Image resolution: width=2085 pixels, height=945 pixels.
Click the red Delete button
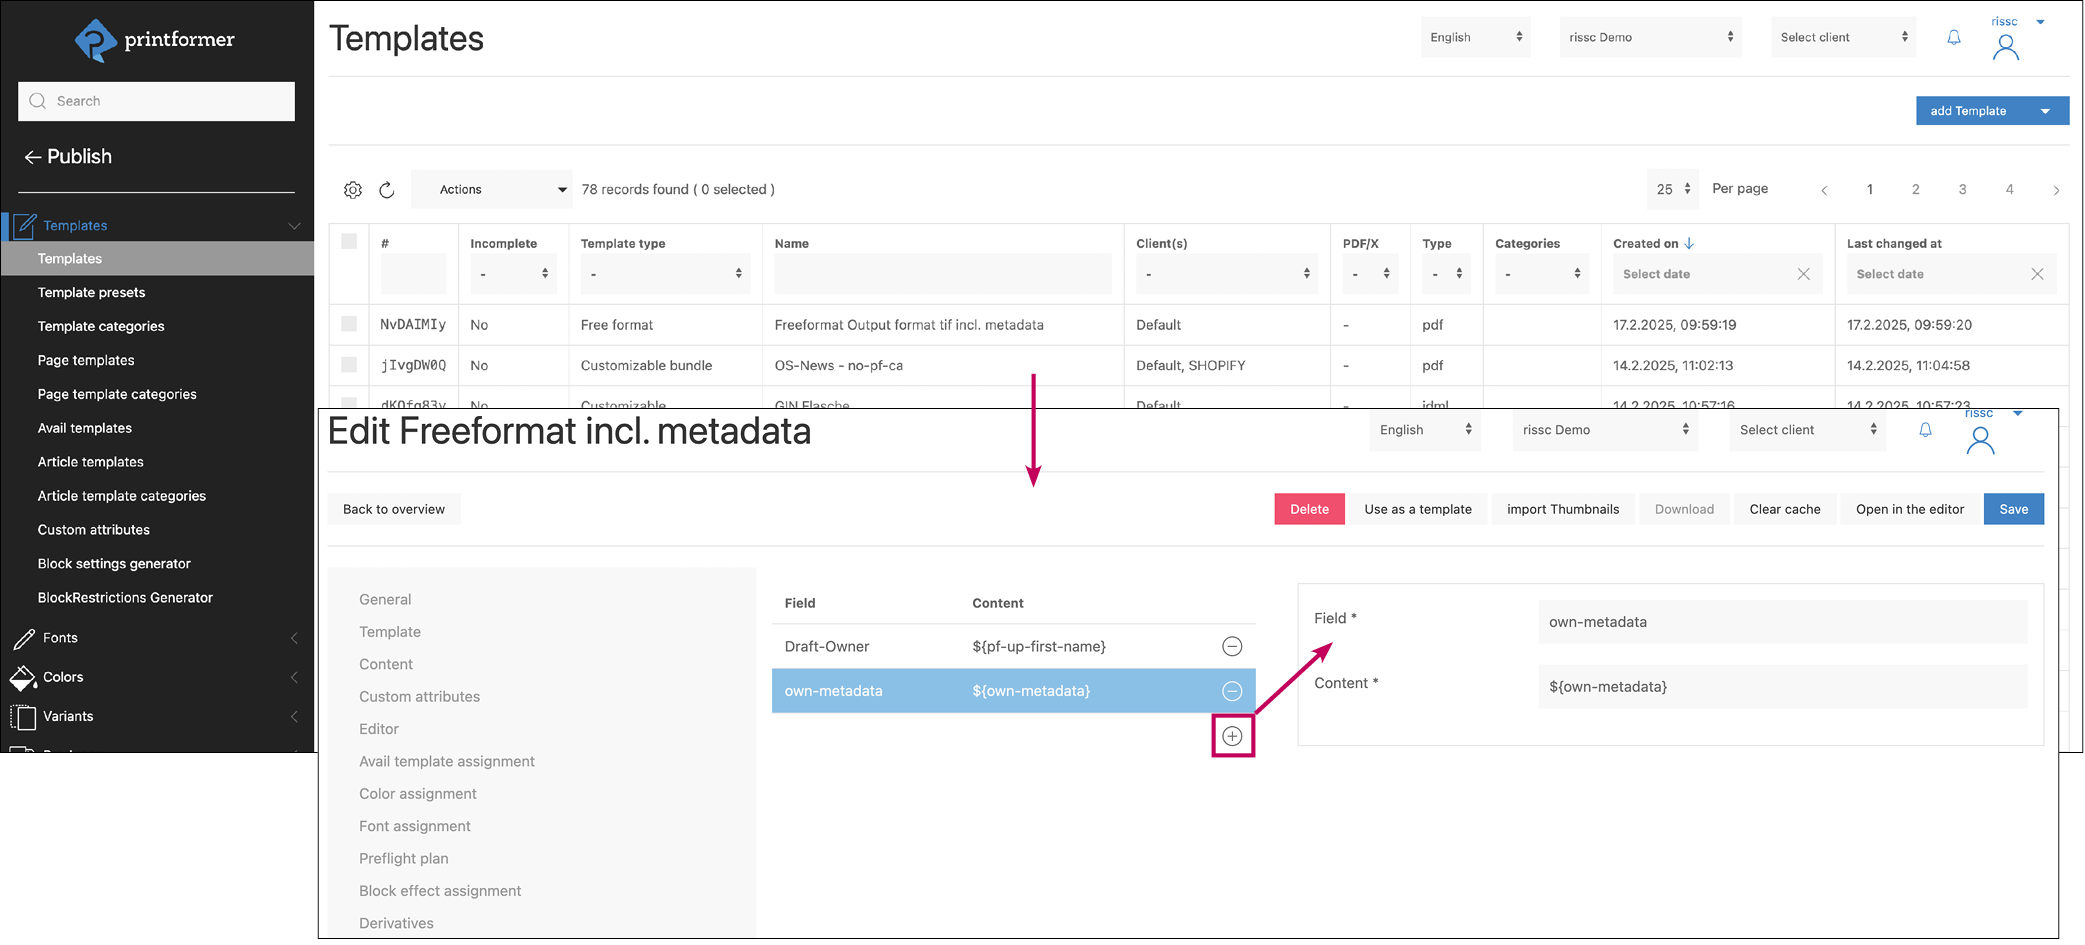coord(1308,509)
